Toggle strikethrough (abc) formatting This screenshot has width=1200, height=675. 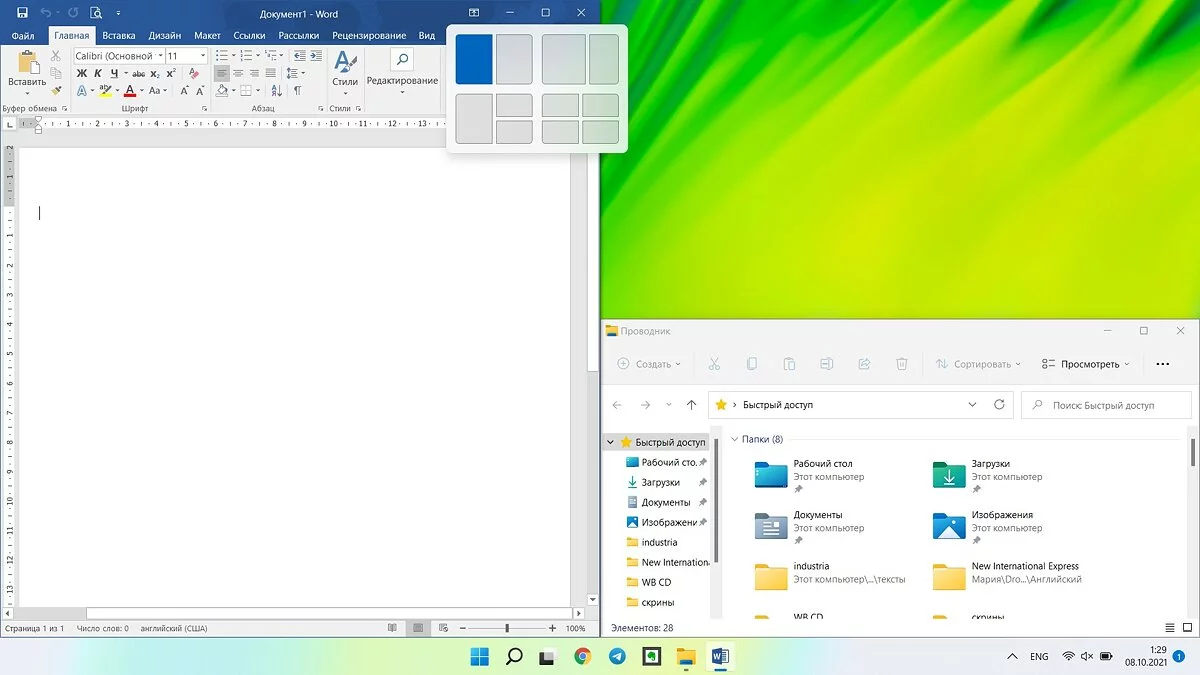(x=138, y=73)
